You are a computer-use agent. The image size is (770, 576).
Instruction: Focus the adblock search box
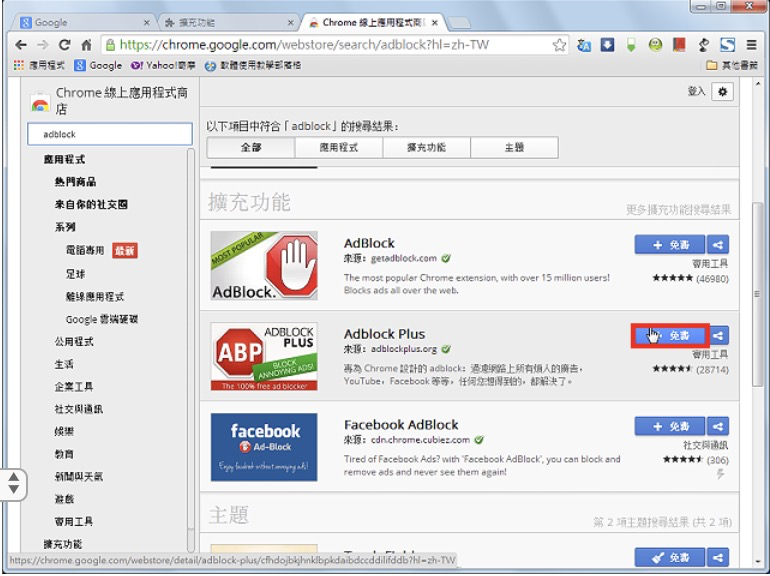click(x=110, y=134)
